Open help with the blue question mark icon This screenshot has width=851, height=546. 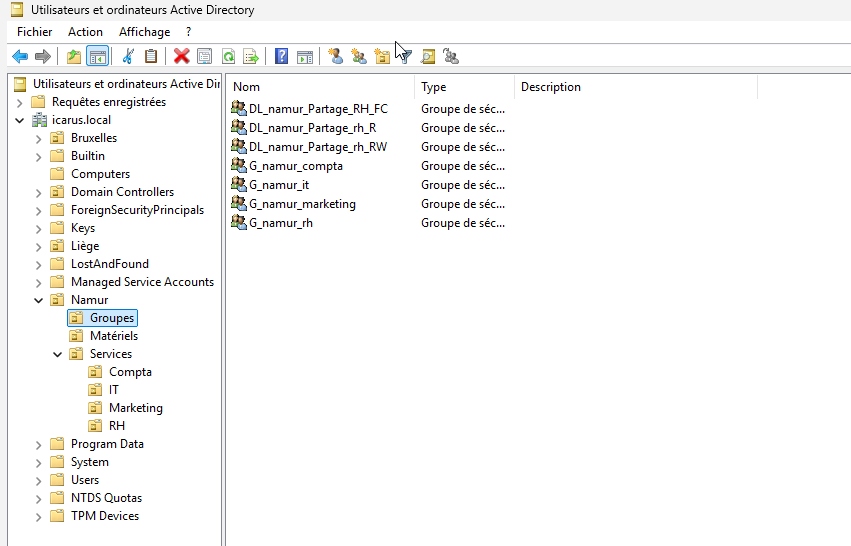pyautogui.click(x=281, y=56)
